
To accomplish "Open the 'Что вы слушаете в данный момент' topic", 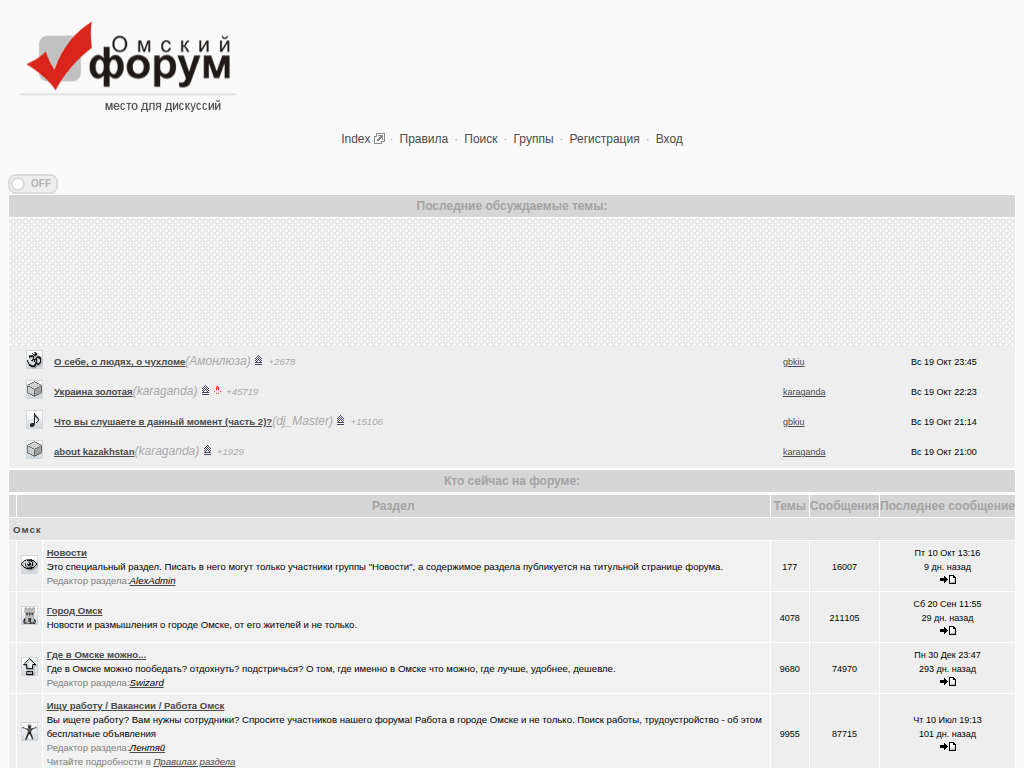I will tap(162, 422).
